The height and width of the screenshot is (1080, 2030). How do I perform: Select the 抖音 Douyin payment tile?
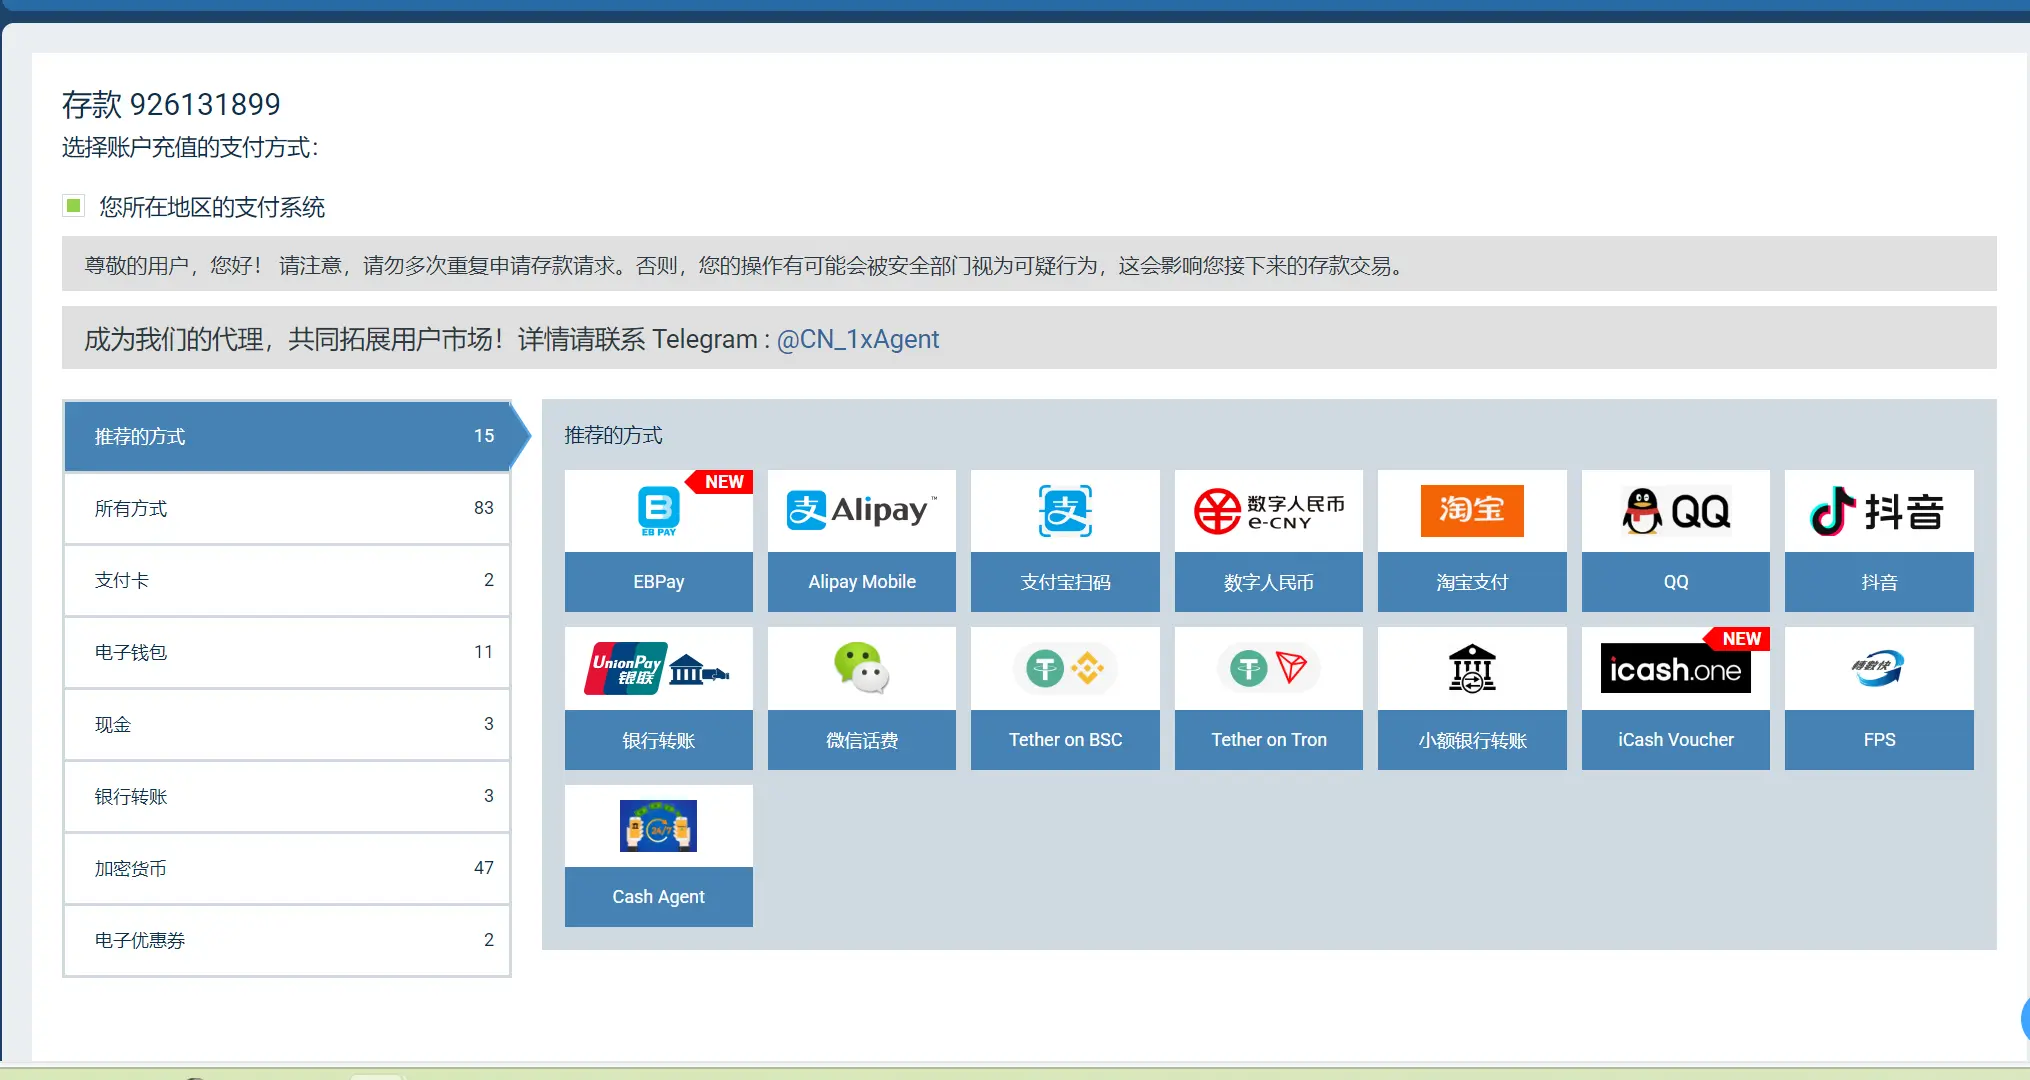(1878, 542)
